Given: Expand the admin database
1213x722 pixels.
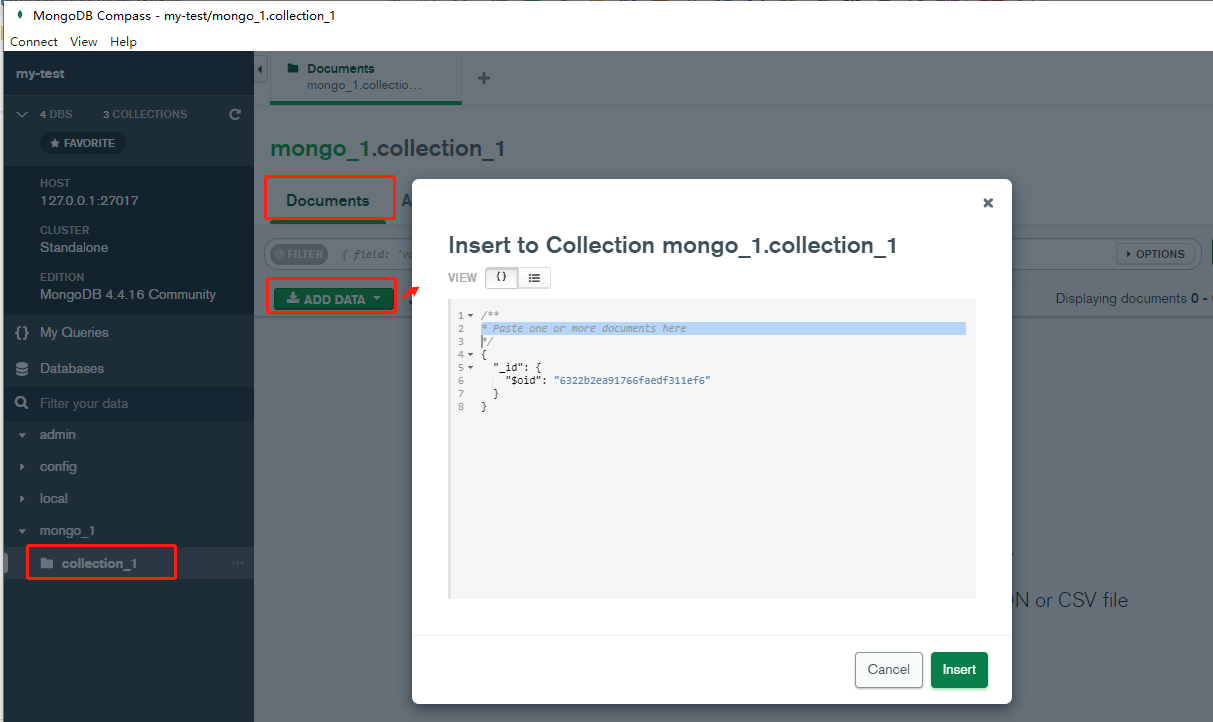Looking at the screenshot, I should pos(22,435).
